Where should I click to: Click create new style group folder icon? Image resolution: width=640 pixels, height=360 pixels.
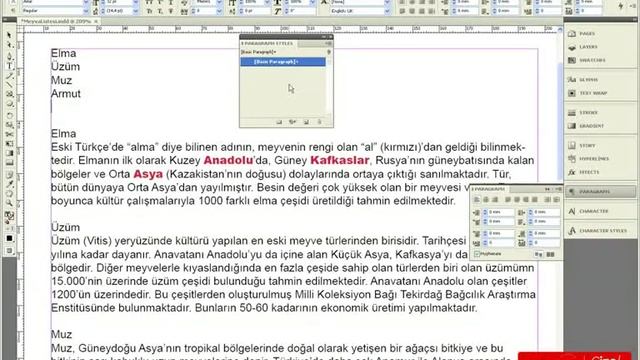coord(279,122)
